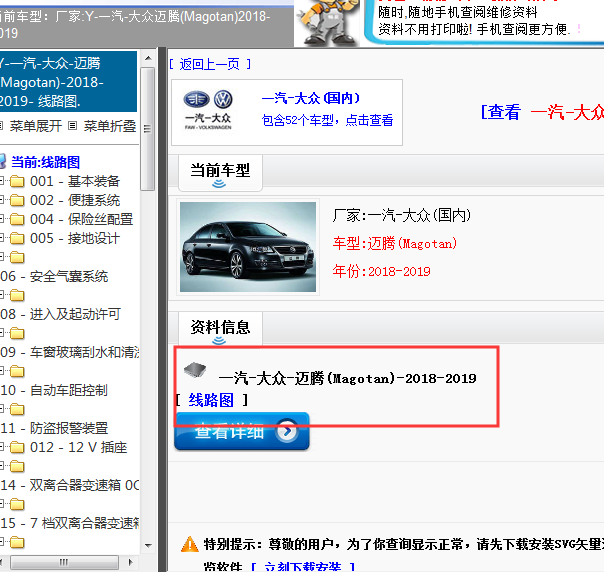Open the 线路图 link in 资料信息
This screenshot has height=572, width=604.
[211, 400]
